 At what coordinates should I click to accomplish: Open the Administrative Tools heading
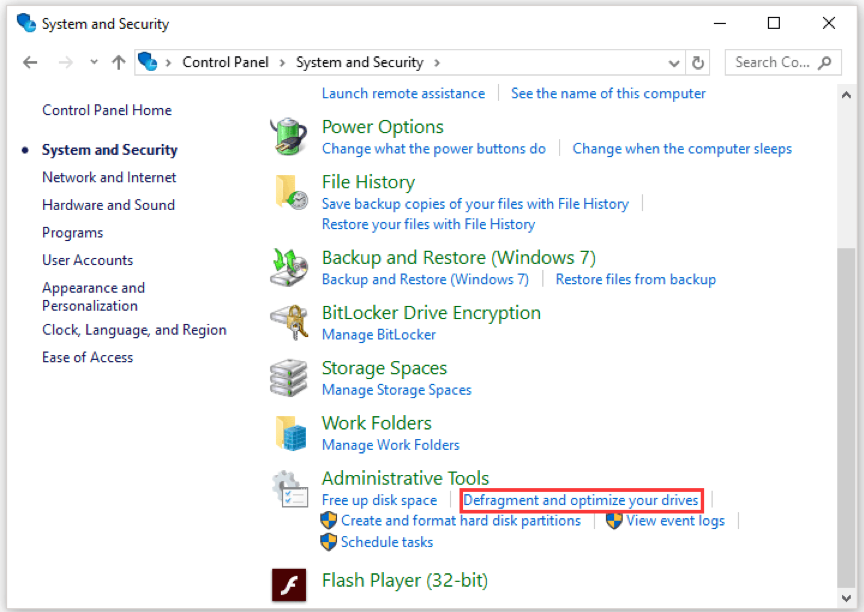pyautogui.click(x=406, y=478)
